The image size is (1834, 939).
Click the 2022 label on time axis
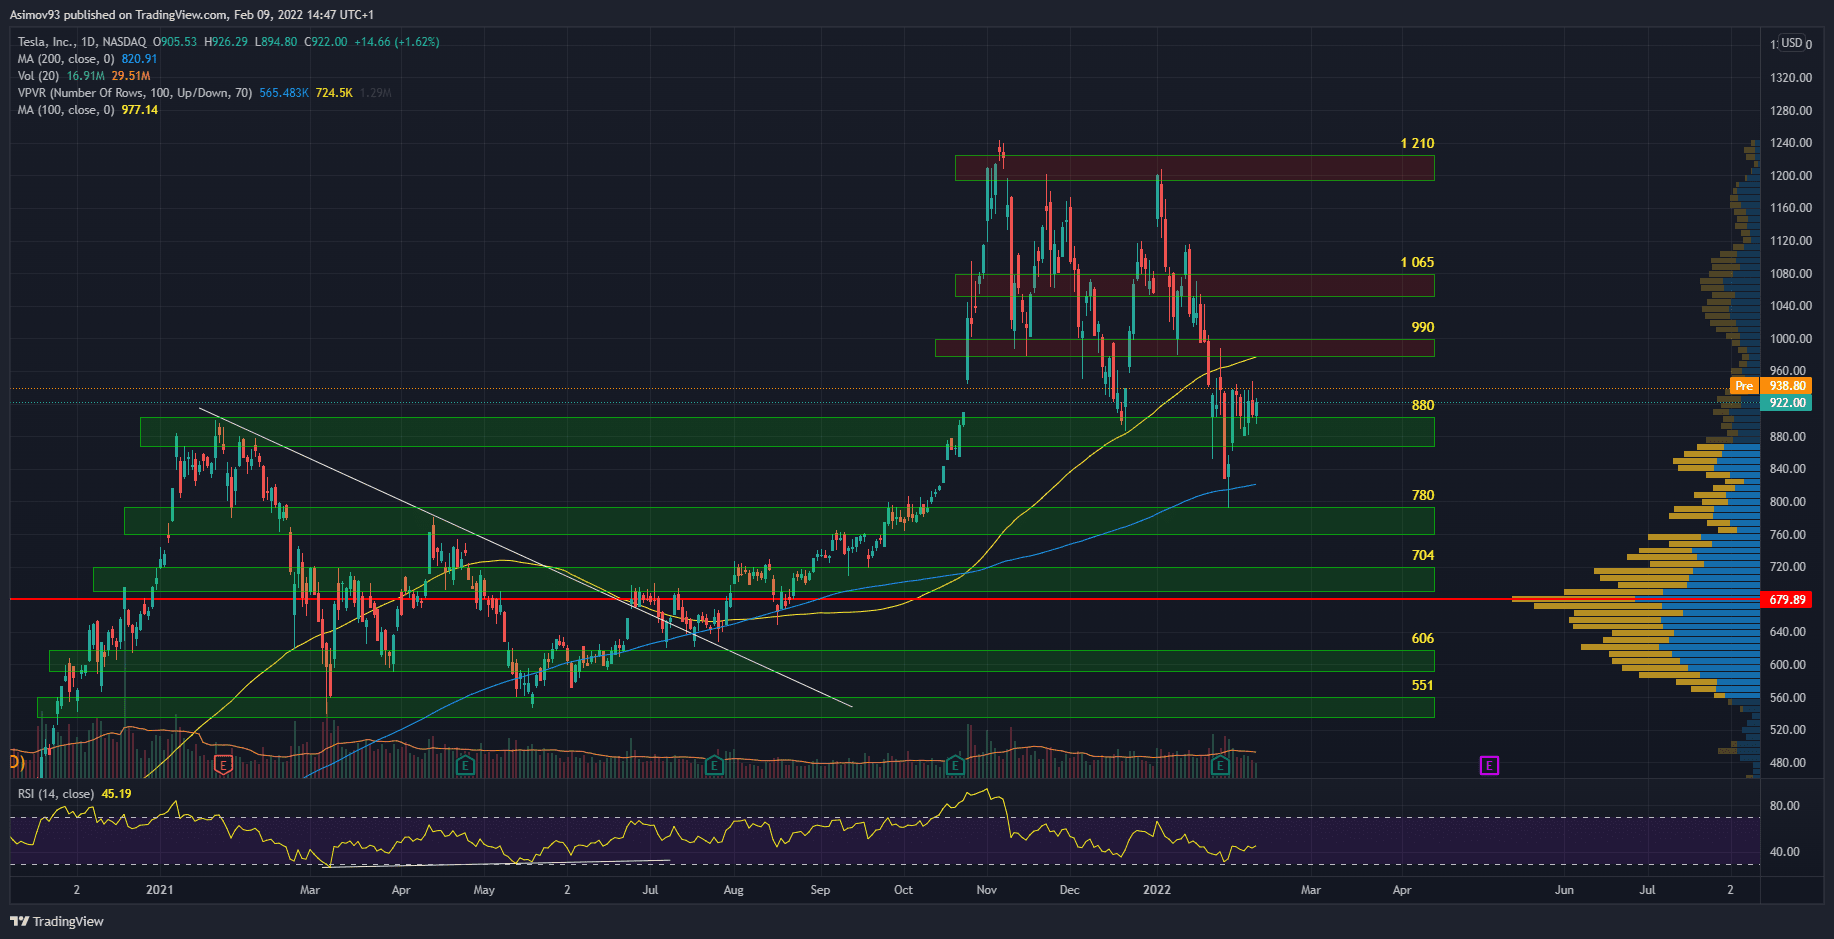(x=1157, y=890)
